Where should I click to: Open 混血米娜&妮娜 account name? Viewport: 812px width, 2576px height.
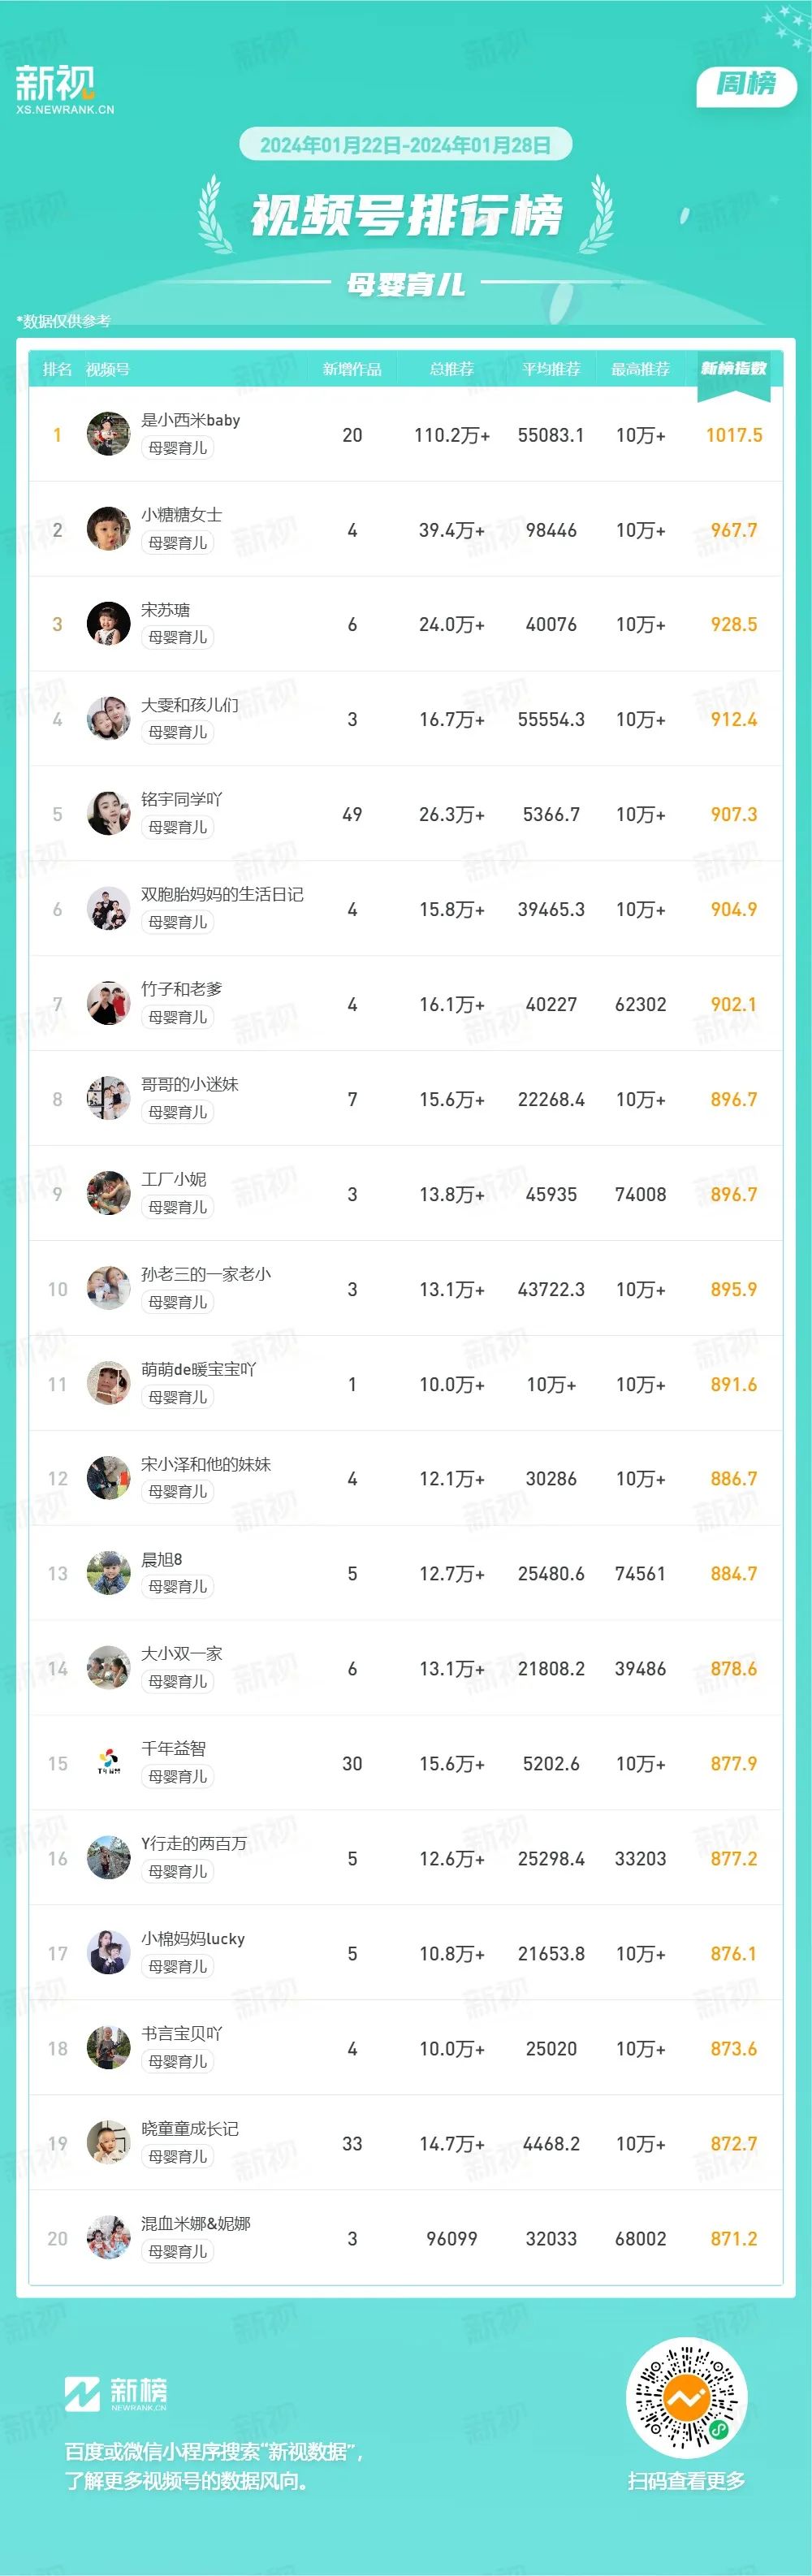196,2224
